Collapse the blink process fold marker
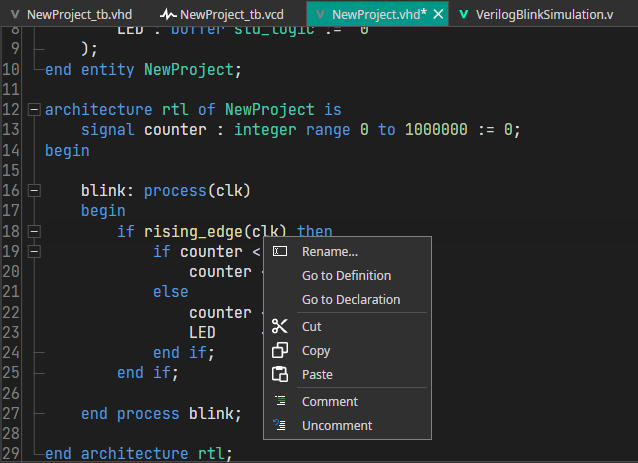The height and width of the screenshot is (463, 638). [x=34, y=191]
